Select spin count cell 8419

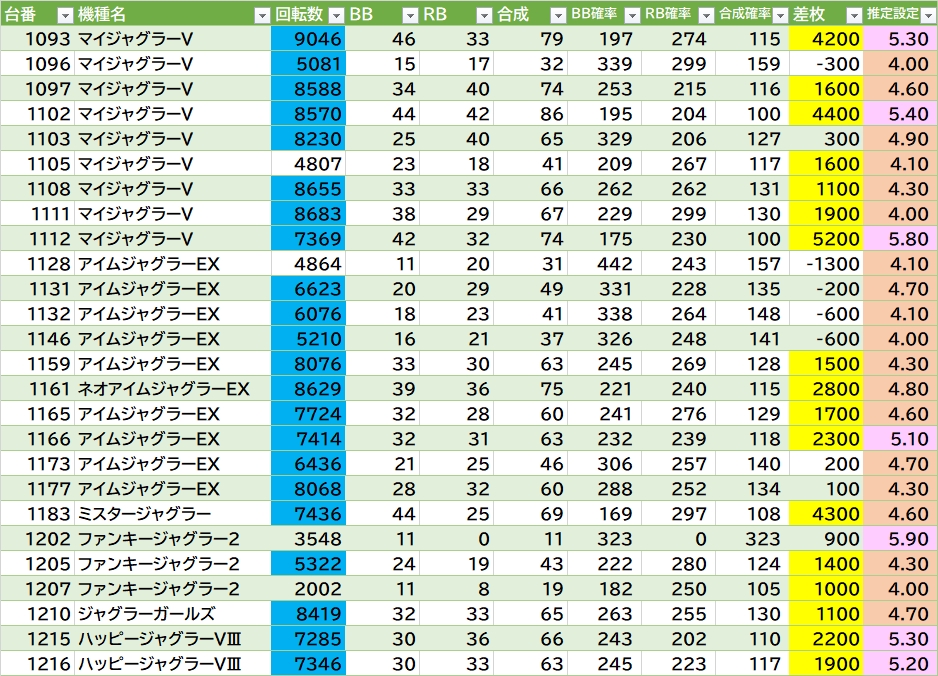308,614
